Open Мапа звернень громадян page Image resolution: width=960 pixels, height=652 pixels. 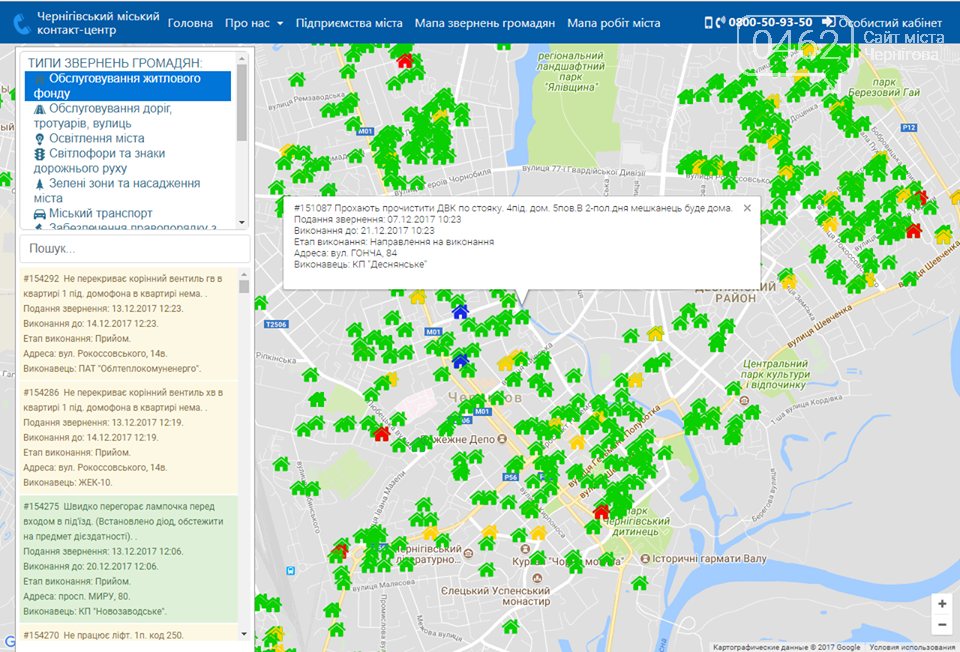click(485, 23)
